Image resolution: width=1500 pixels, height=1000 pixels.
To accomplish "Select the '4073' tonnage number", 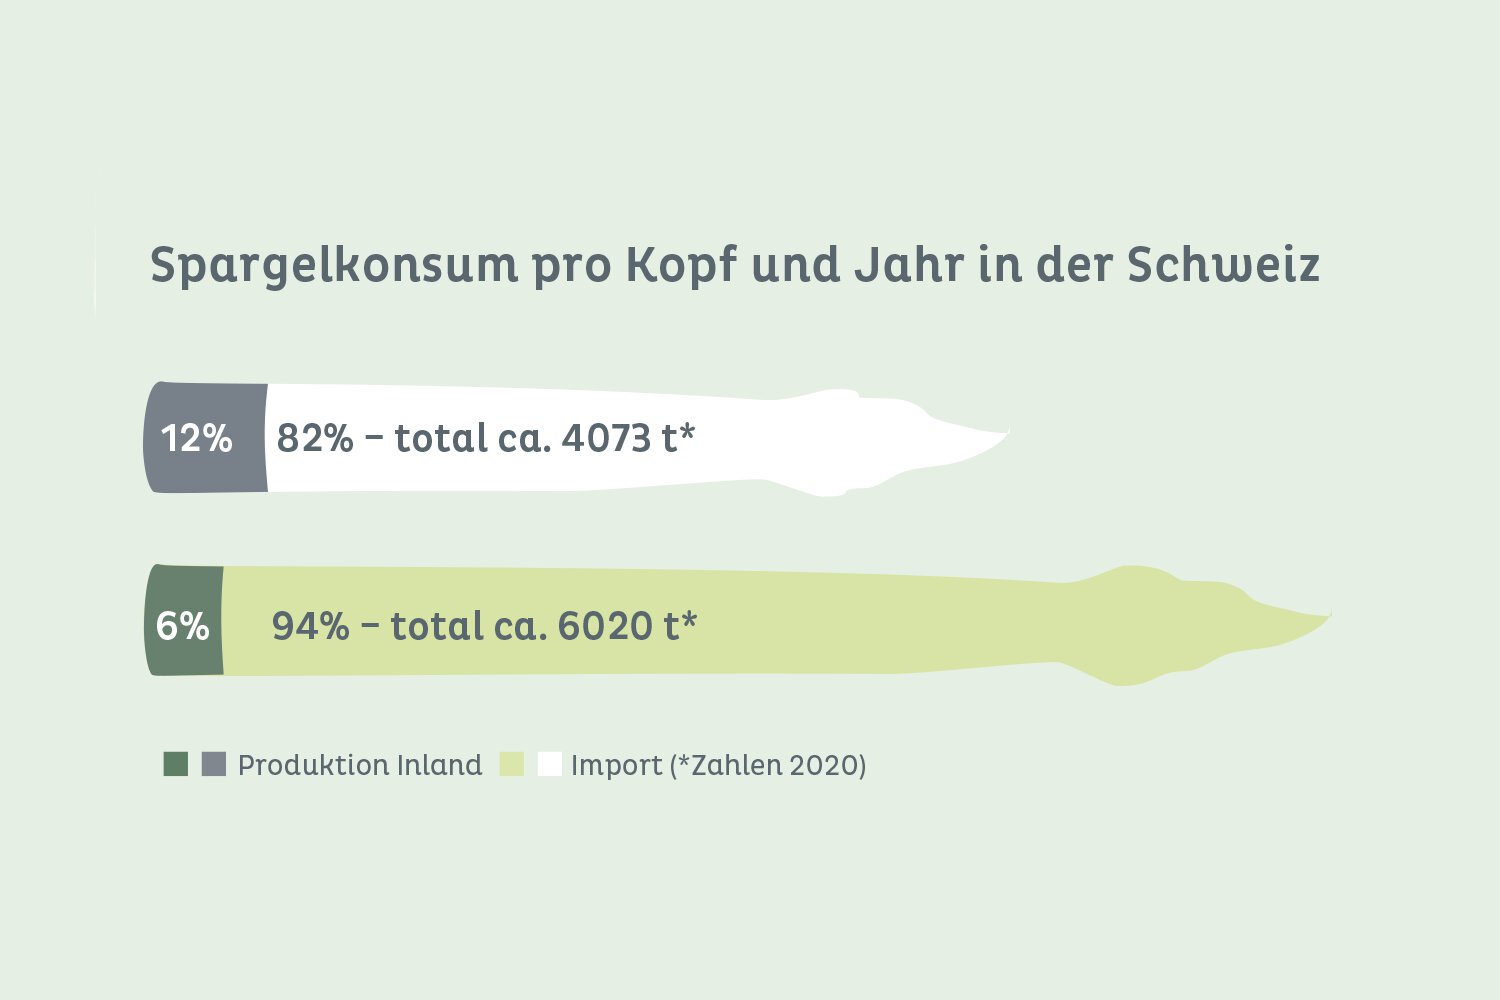I will pos(607,438).
